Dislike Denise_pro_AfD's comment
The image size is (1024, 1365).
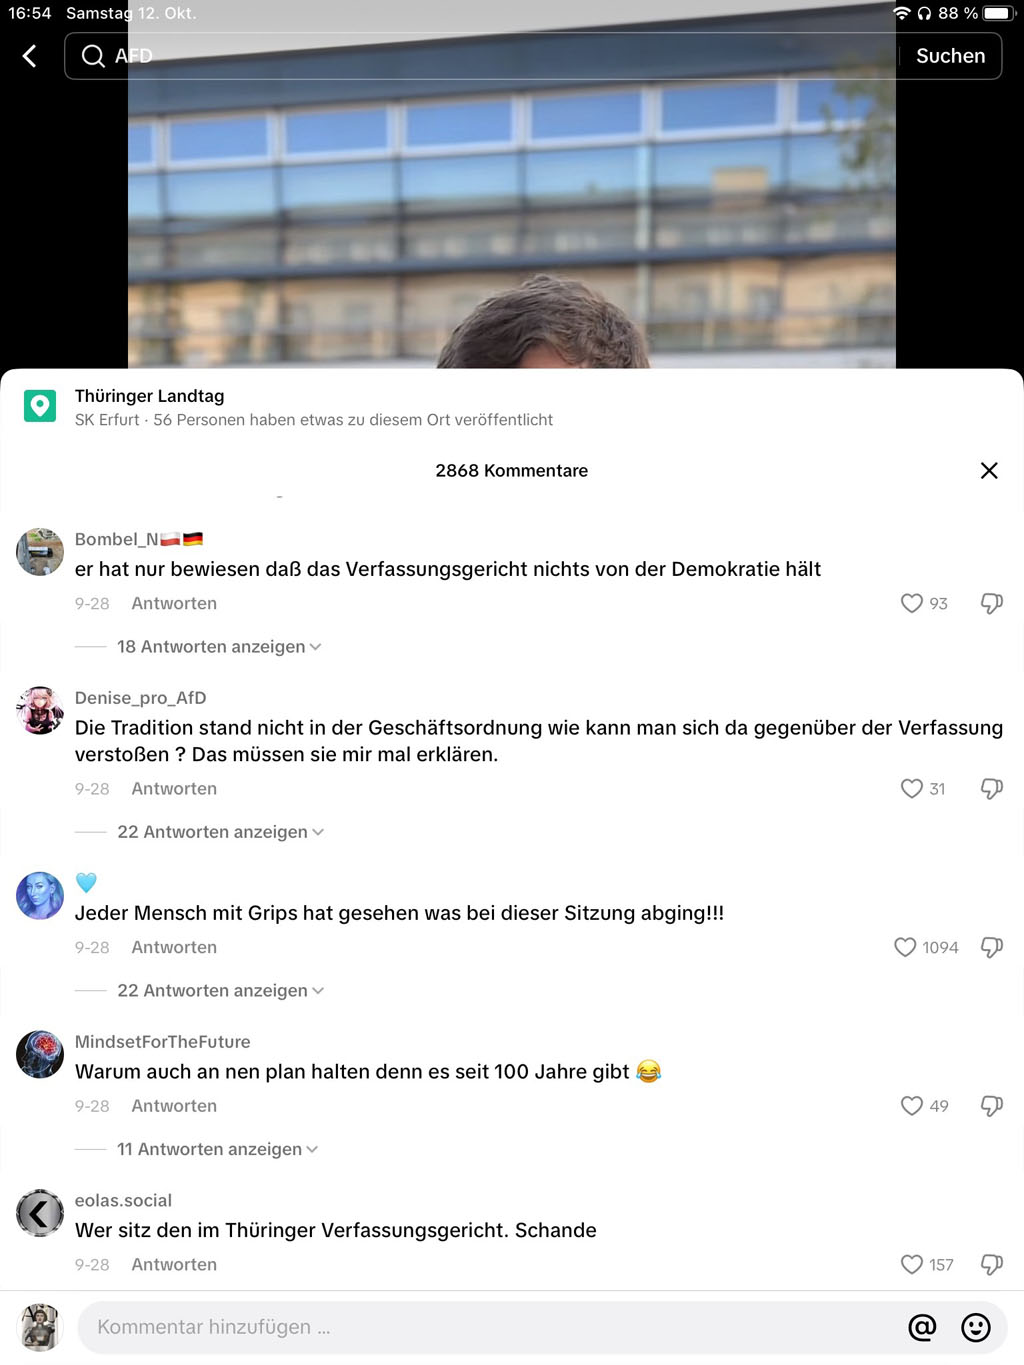991,788
